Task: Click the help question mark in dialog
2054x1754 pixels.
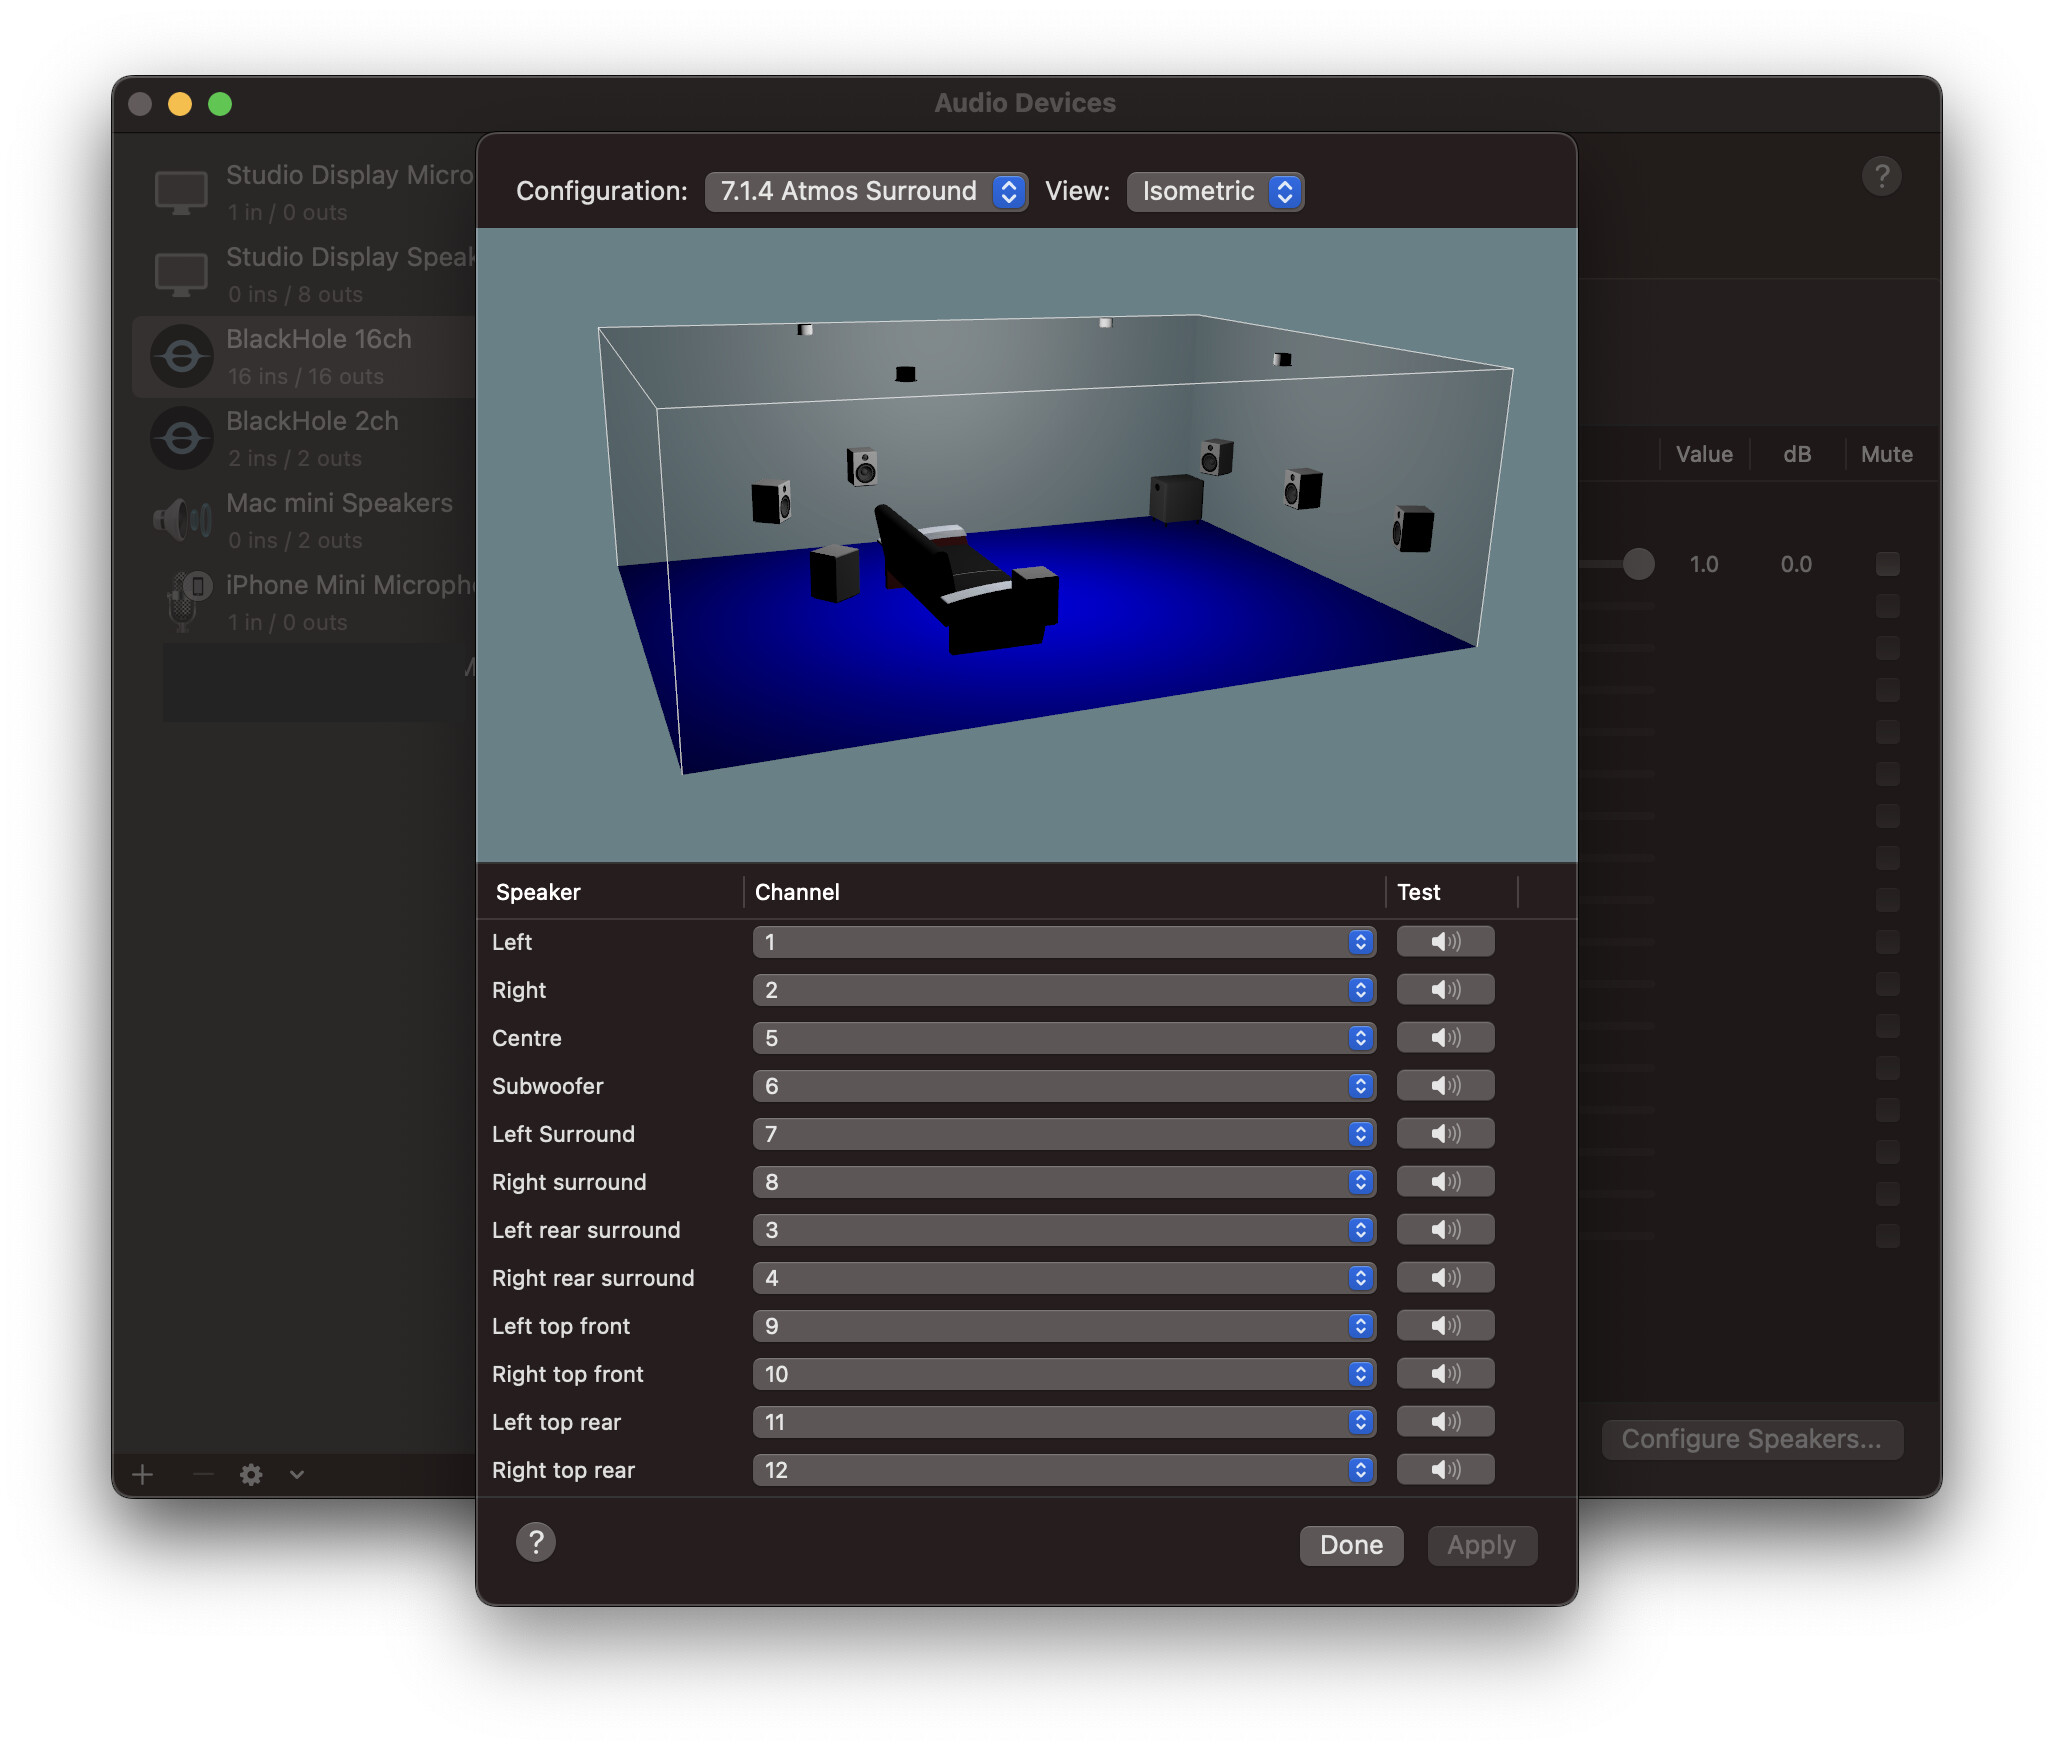Action: coord(535,1542)
